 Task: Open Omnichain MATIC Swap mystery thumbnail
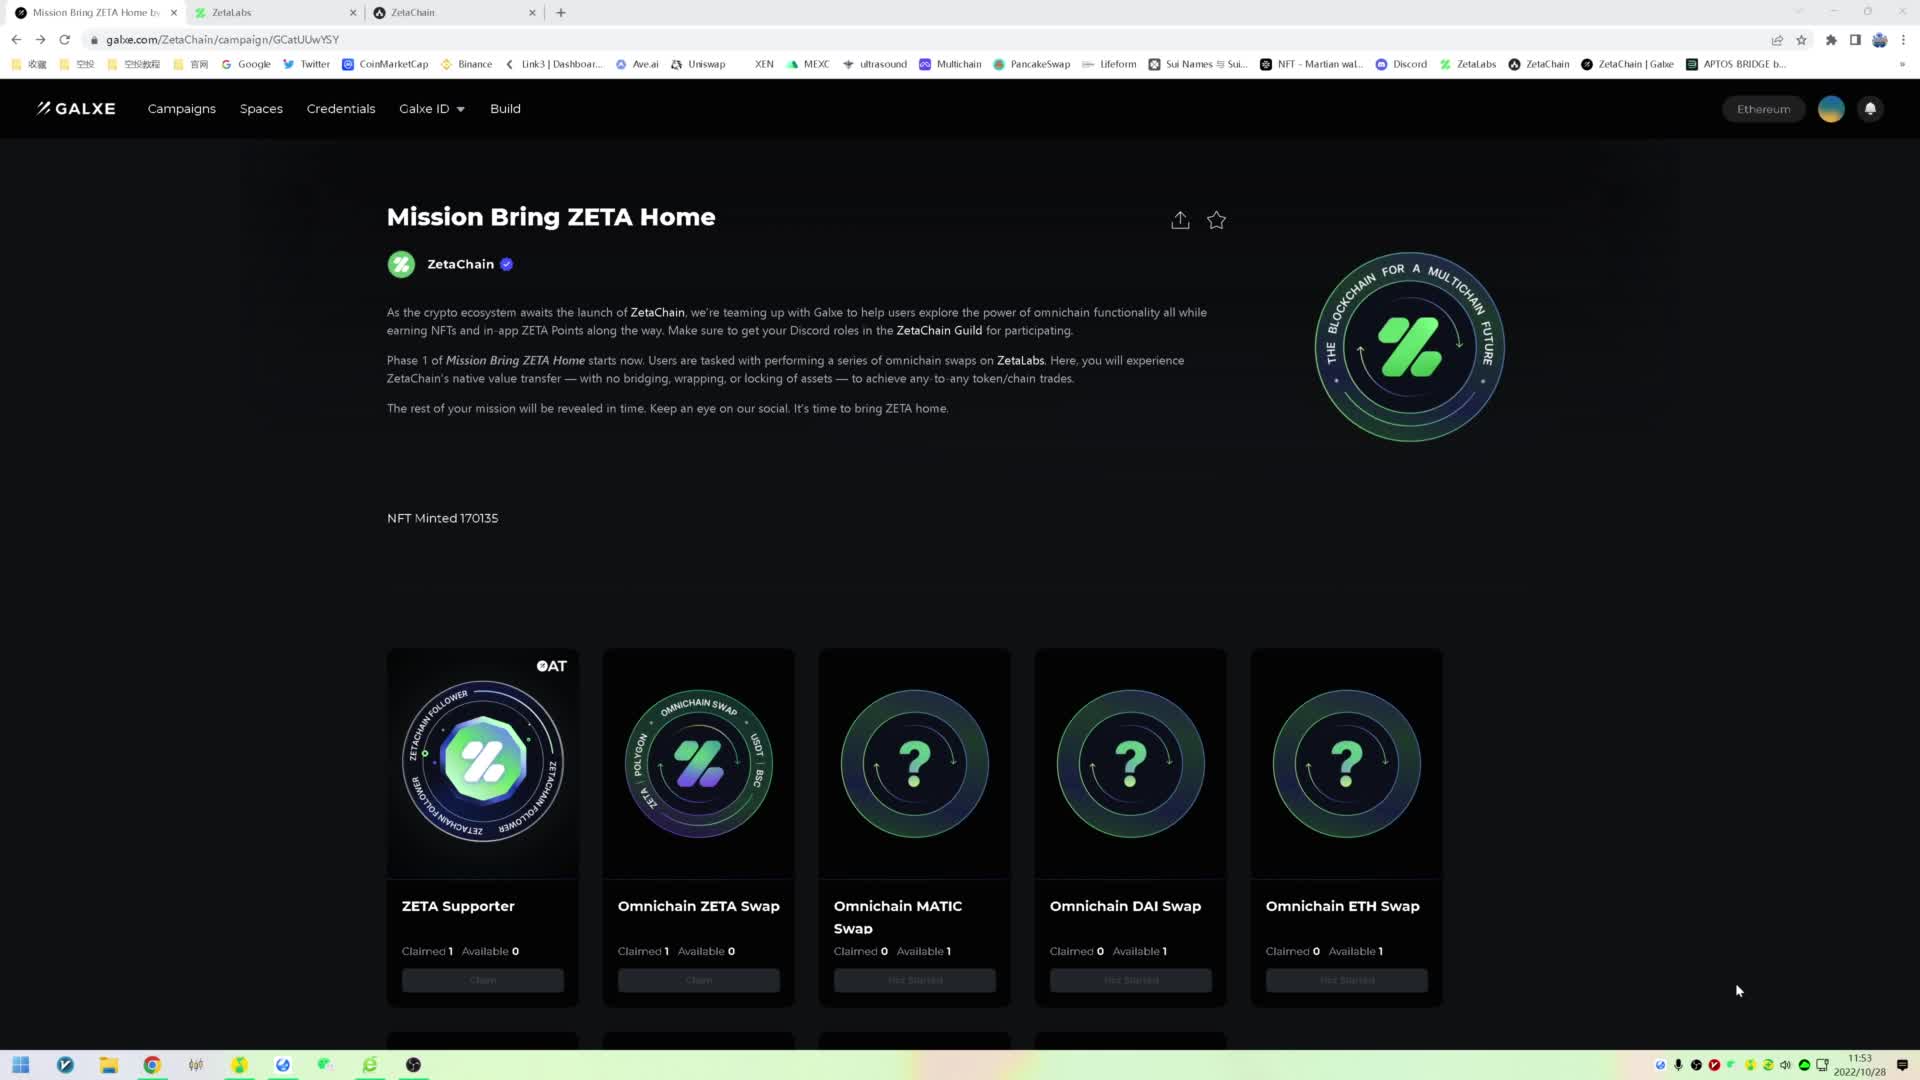point(915,763)
